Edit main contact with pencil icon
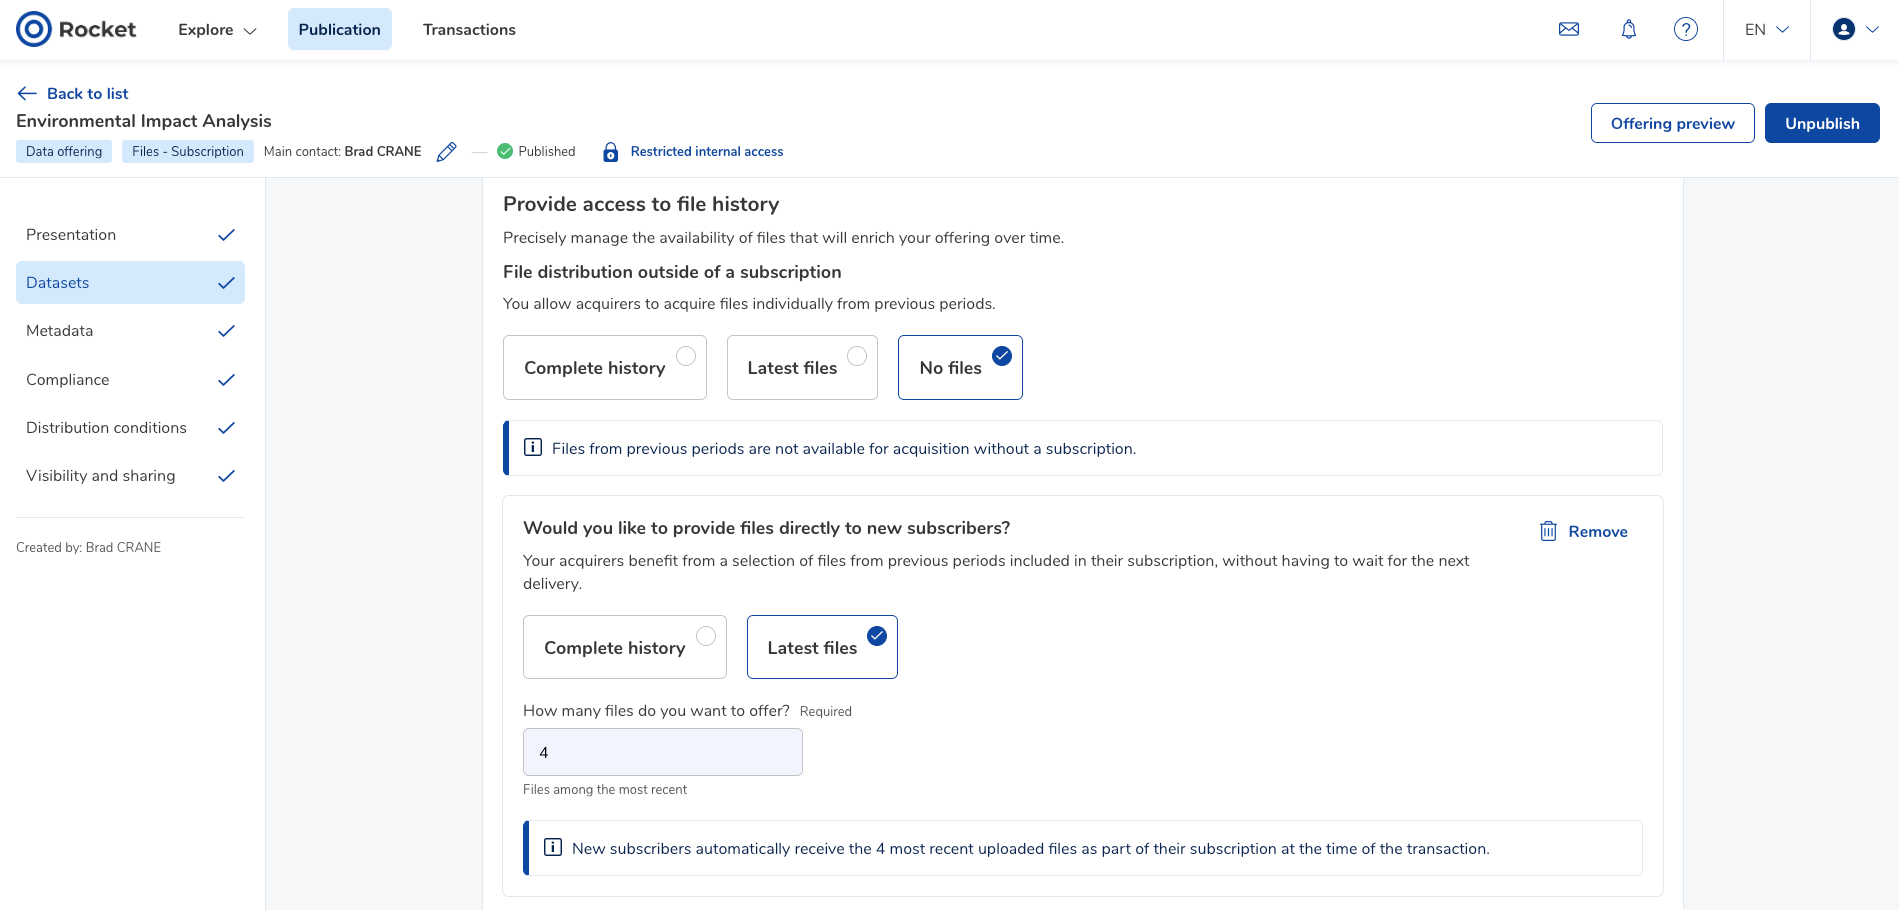 pos(447,151)
